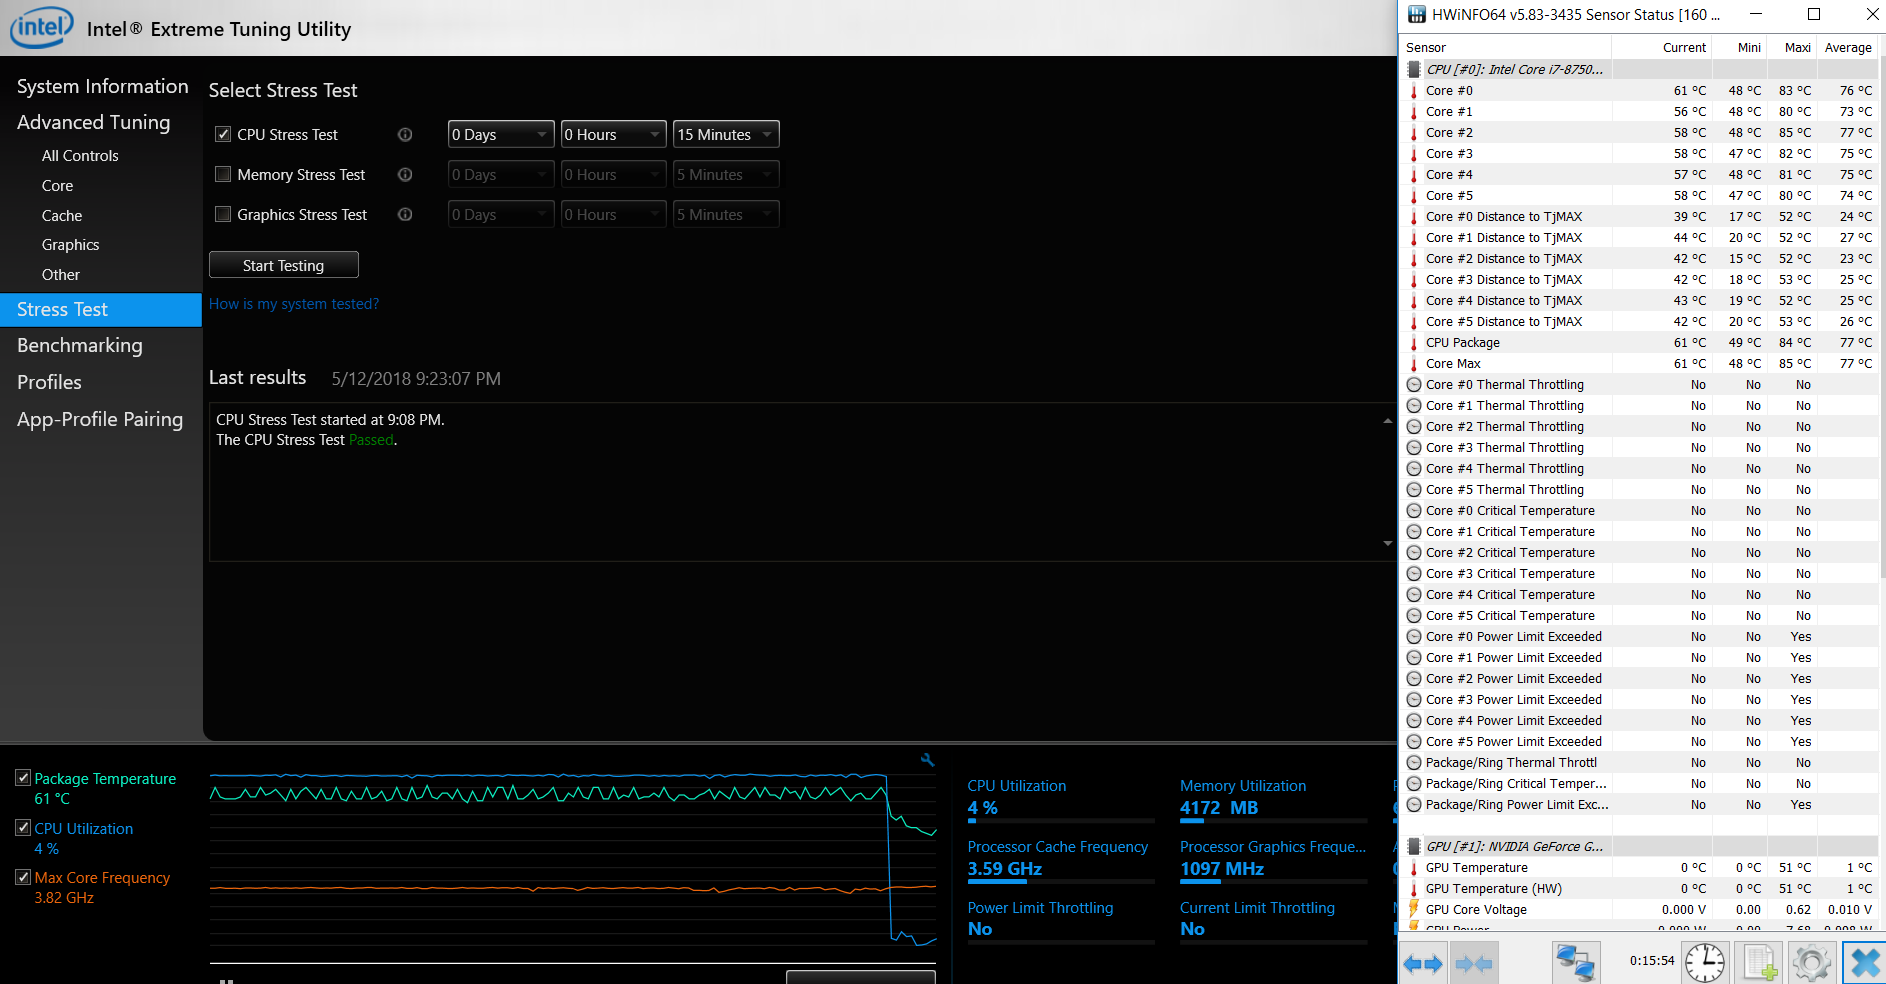Open HWiNFO remote network monitors icon
This screenshot has height=984, width=1886.
pyautogui.click(x=1576, y=963)
